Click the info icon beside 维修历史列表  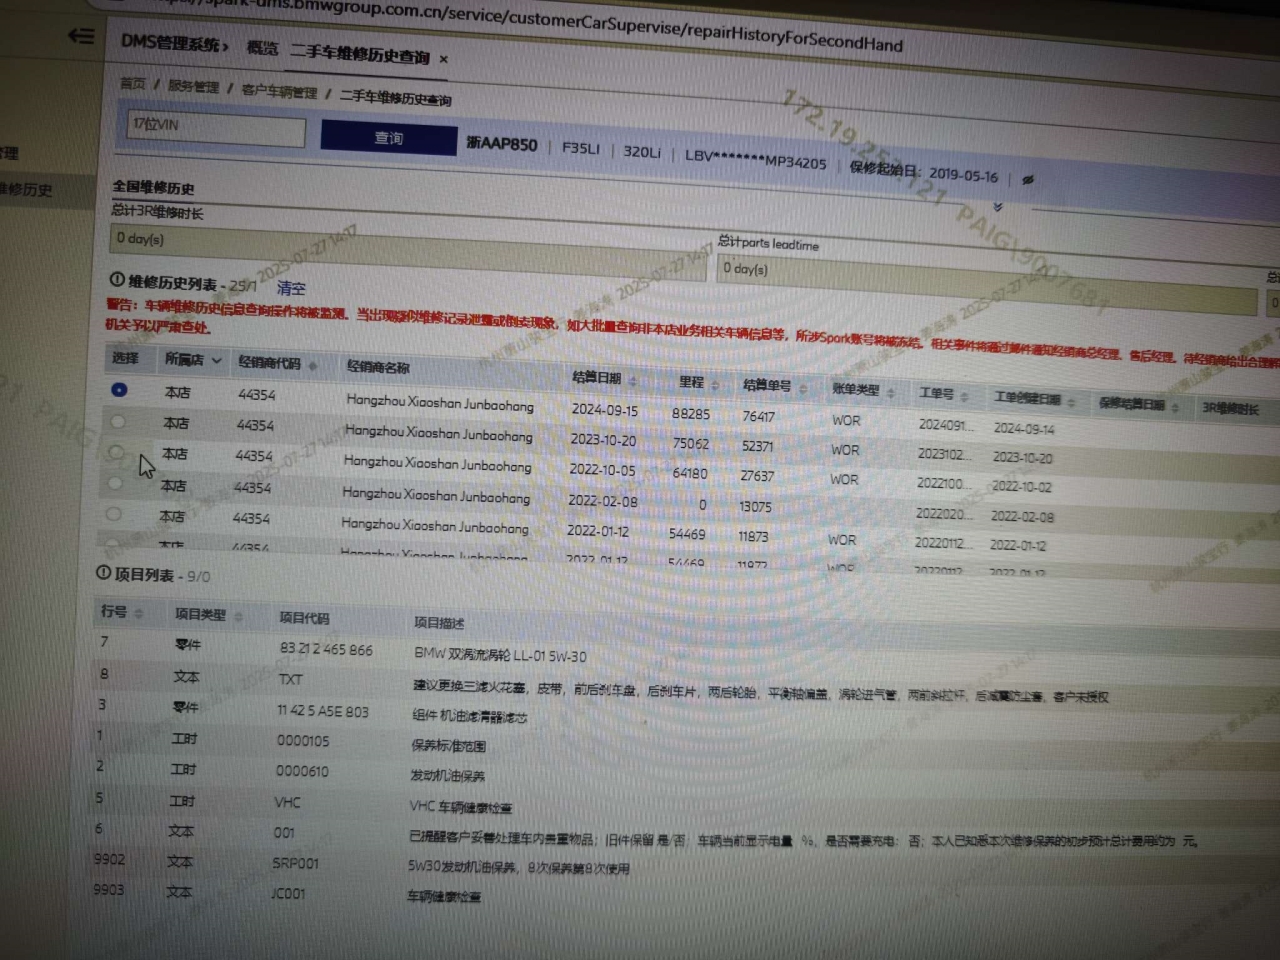click(117, 280)
